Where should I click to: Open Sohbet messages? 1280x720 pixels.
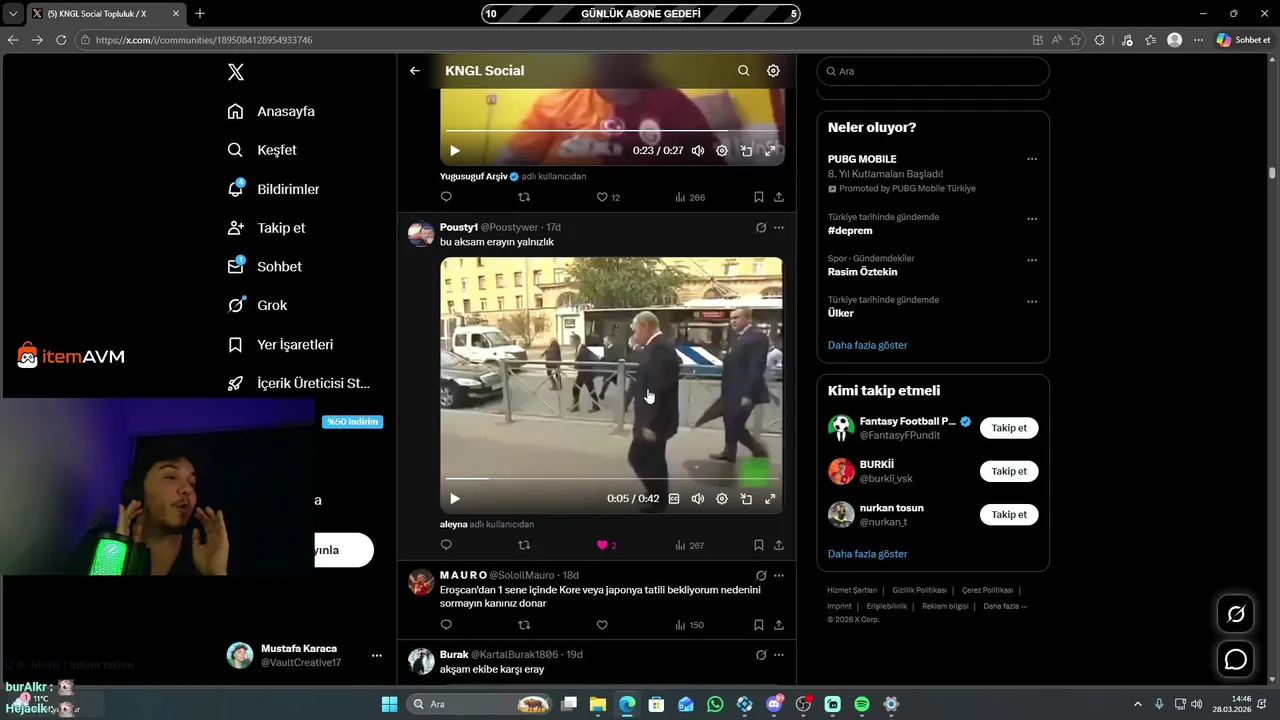coord(264,267)
